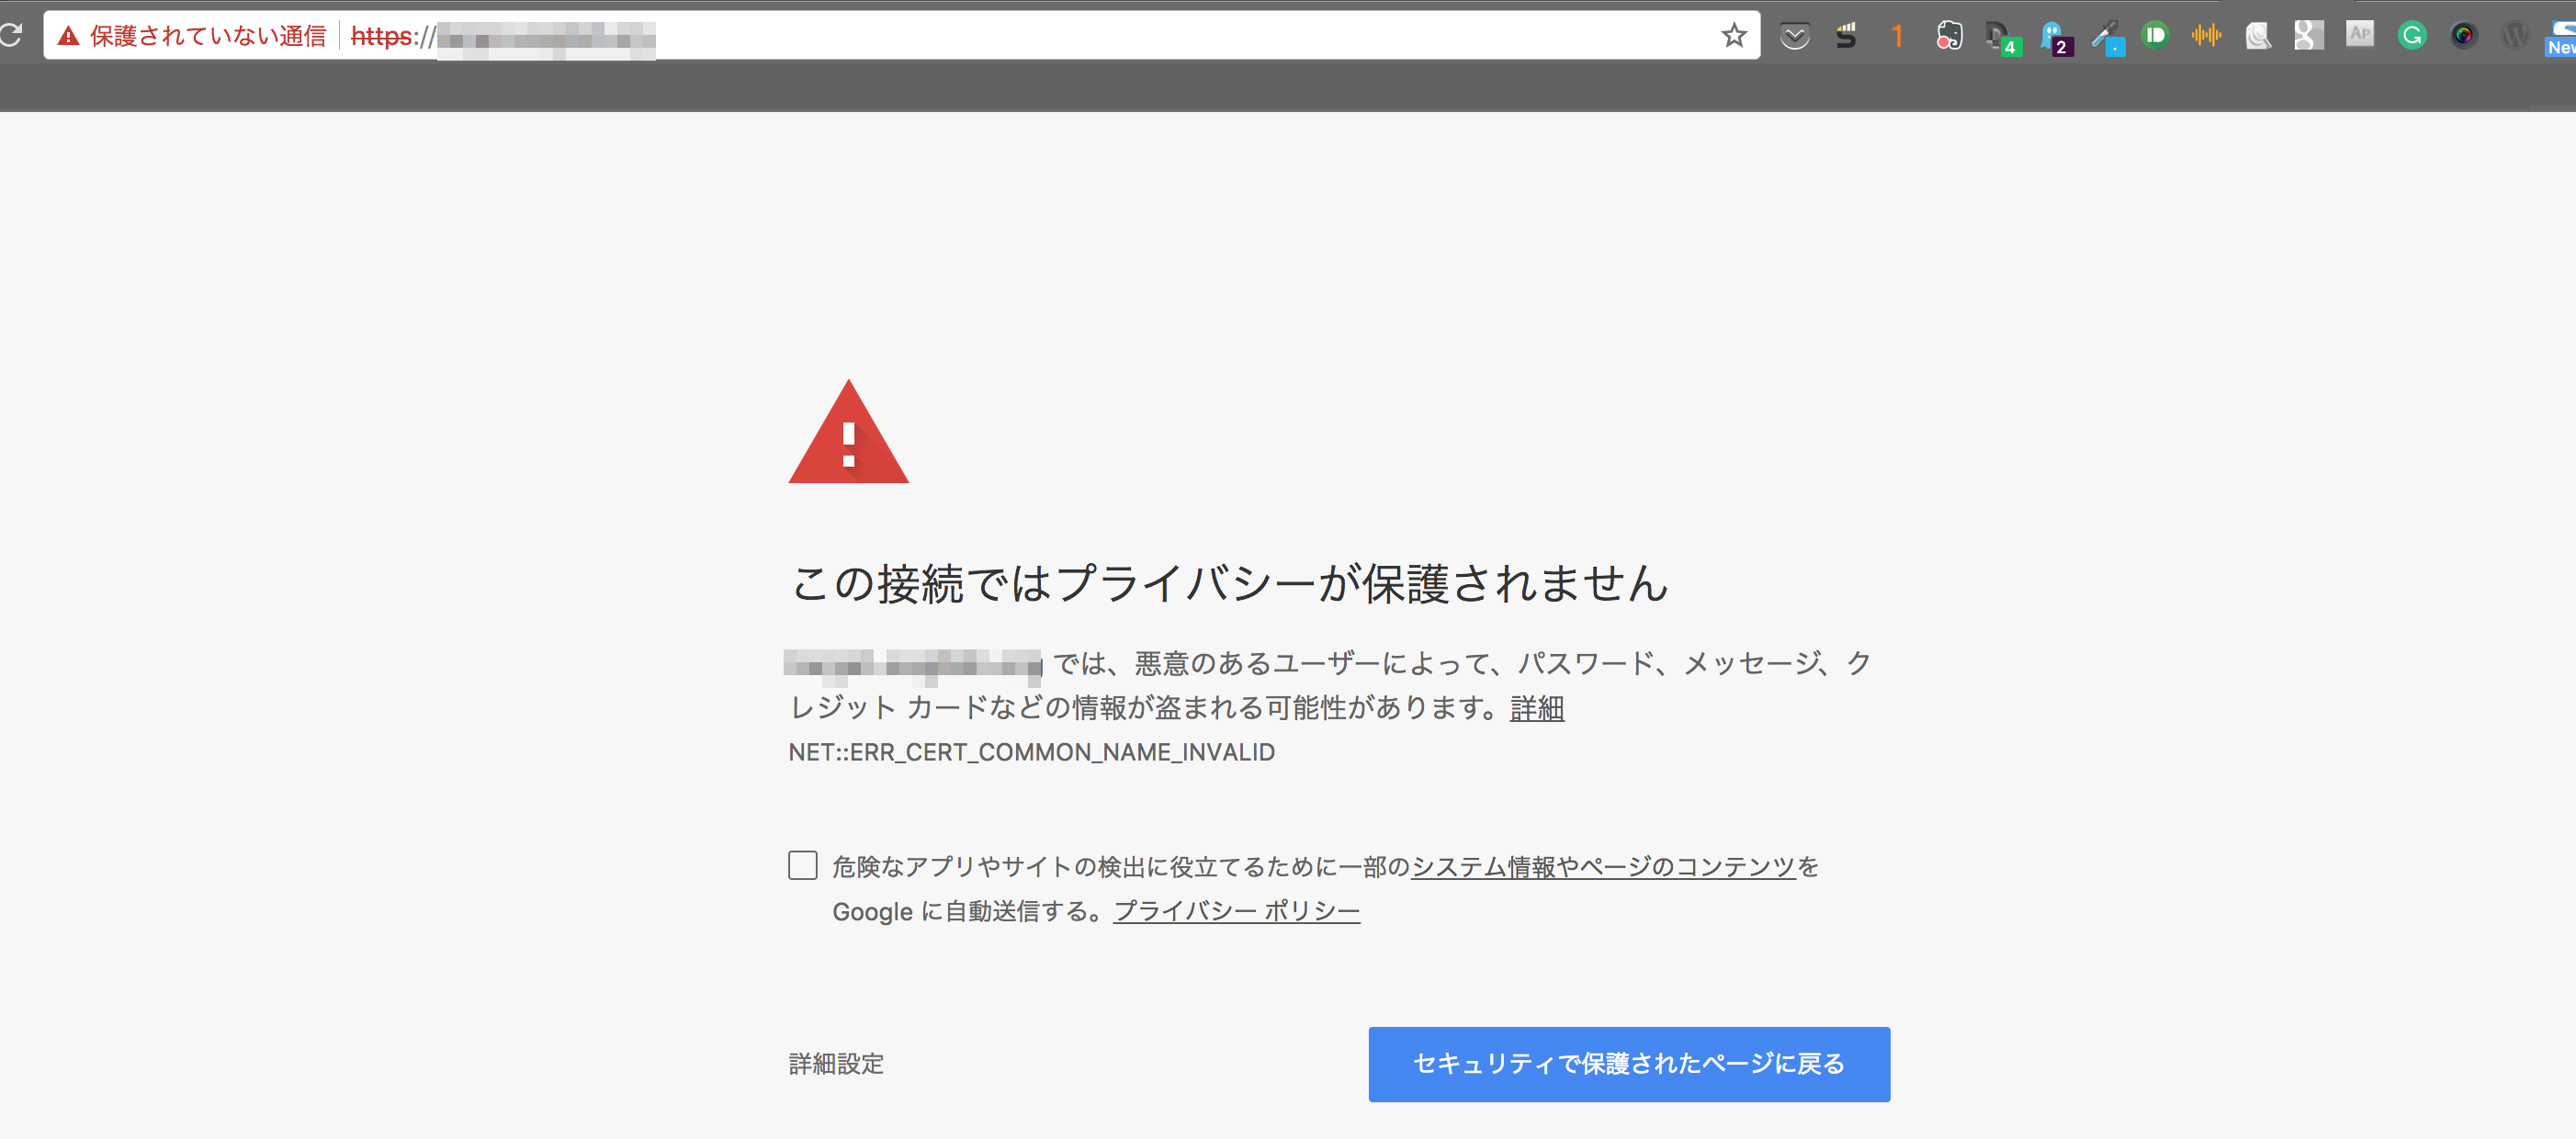Image resolution: width=2576 pixels, height=1139 pixels.
Task: Open the Pushbullet extension
Action: coord(2155,35)
